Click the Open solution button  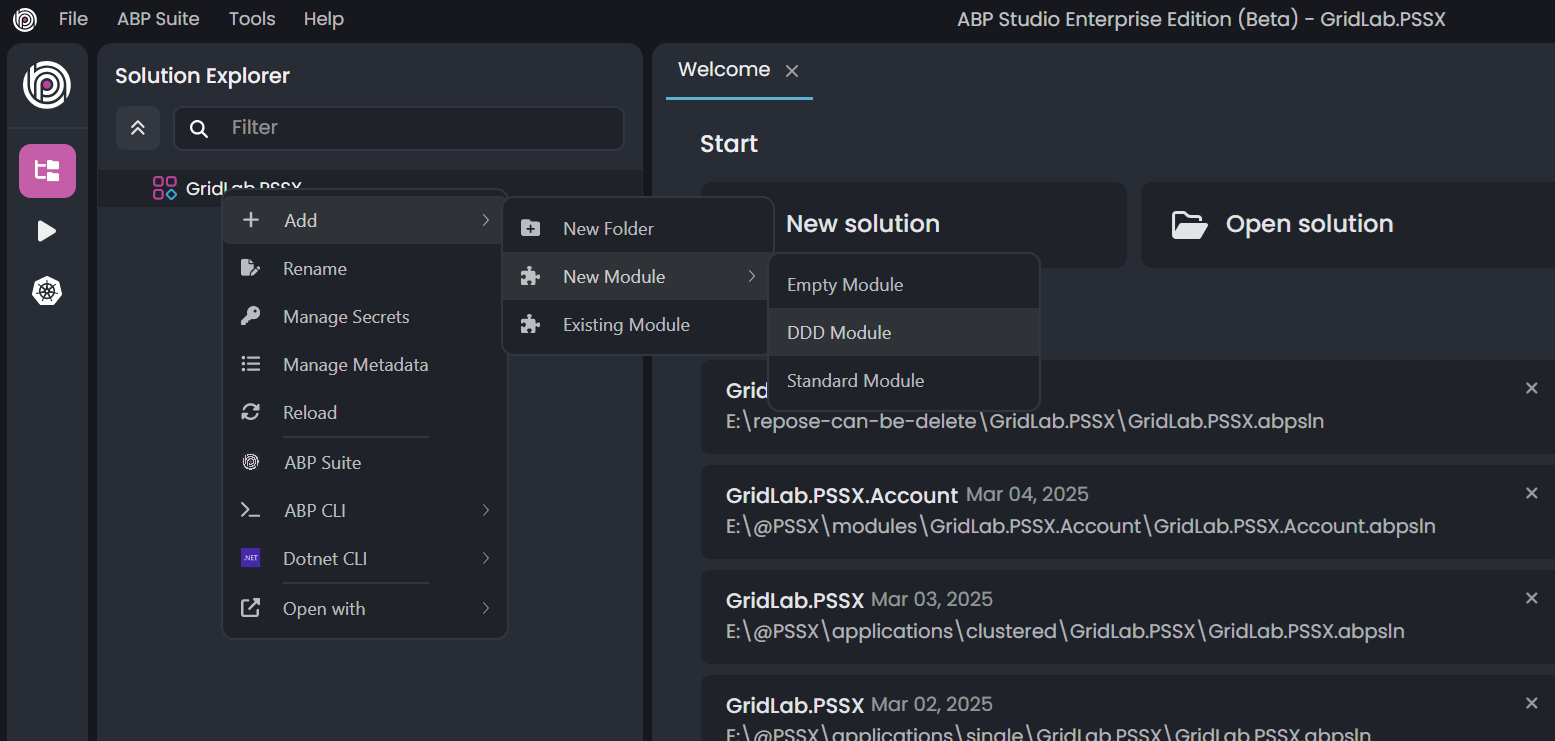1348,224
